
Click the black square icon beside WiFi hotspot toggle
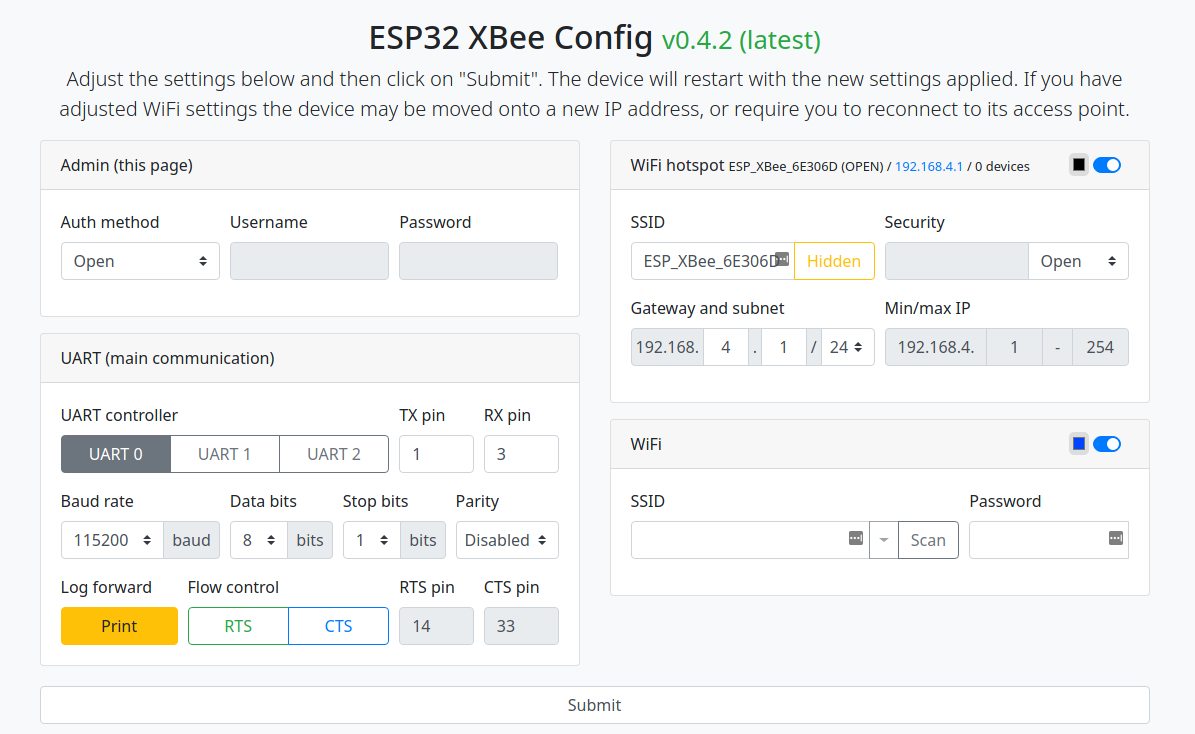(1079, 164)
